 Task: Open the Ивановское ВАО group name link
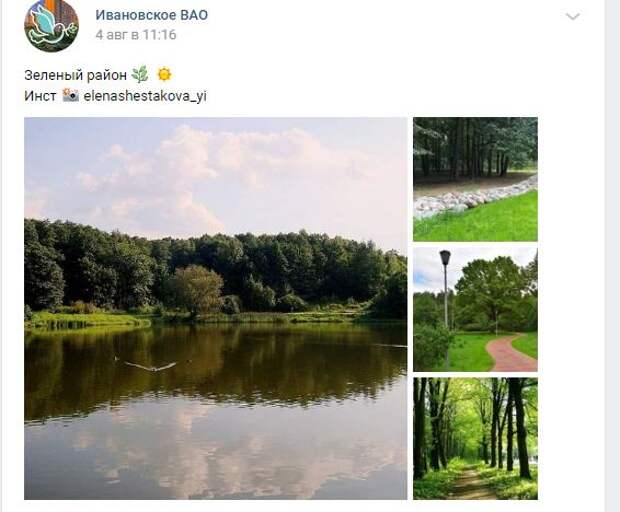pos(151,15)
